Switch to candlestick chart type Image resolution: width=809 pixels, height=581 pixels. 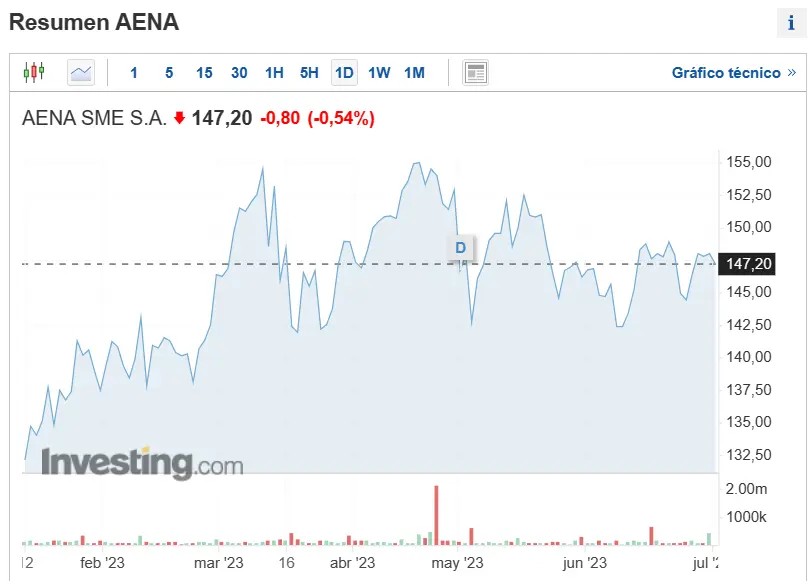[34, 72]
